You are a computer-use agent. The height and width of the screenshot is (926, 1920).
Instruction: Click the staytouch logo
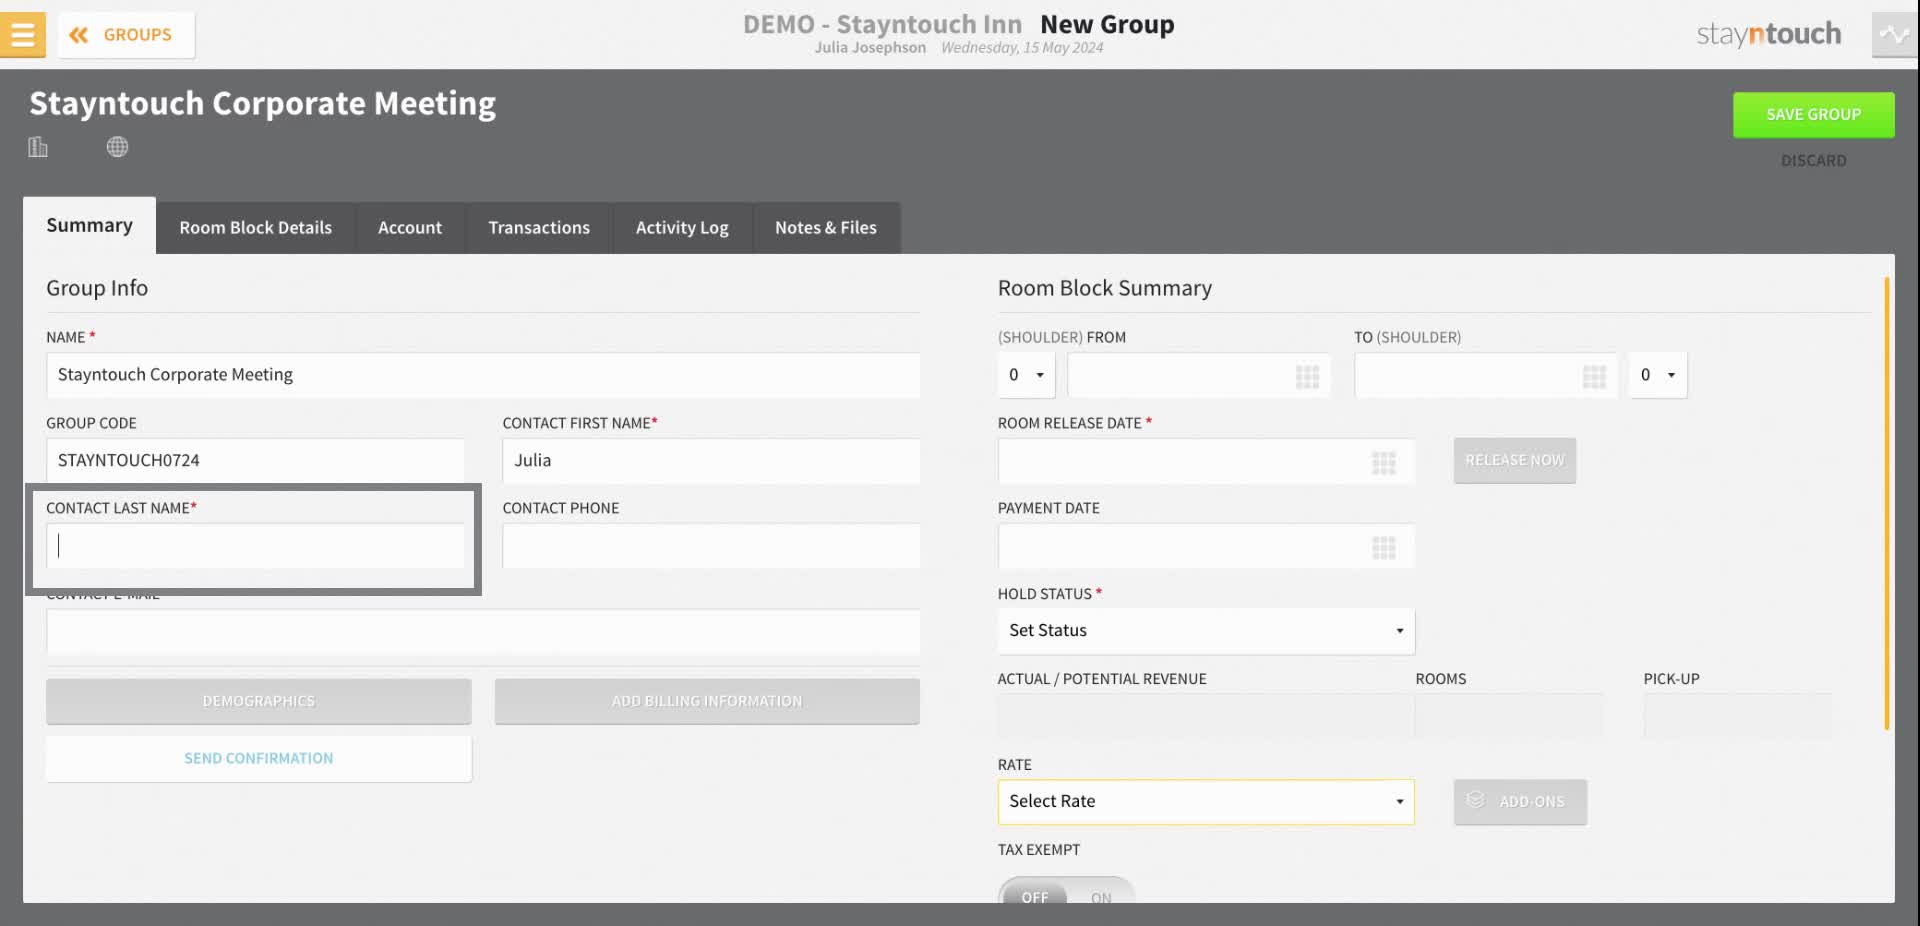tap(1768, 35)
